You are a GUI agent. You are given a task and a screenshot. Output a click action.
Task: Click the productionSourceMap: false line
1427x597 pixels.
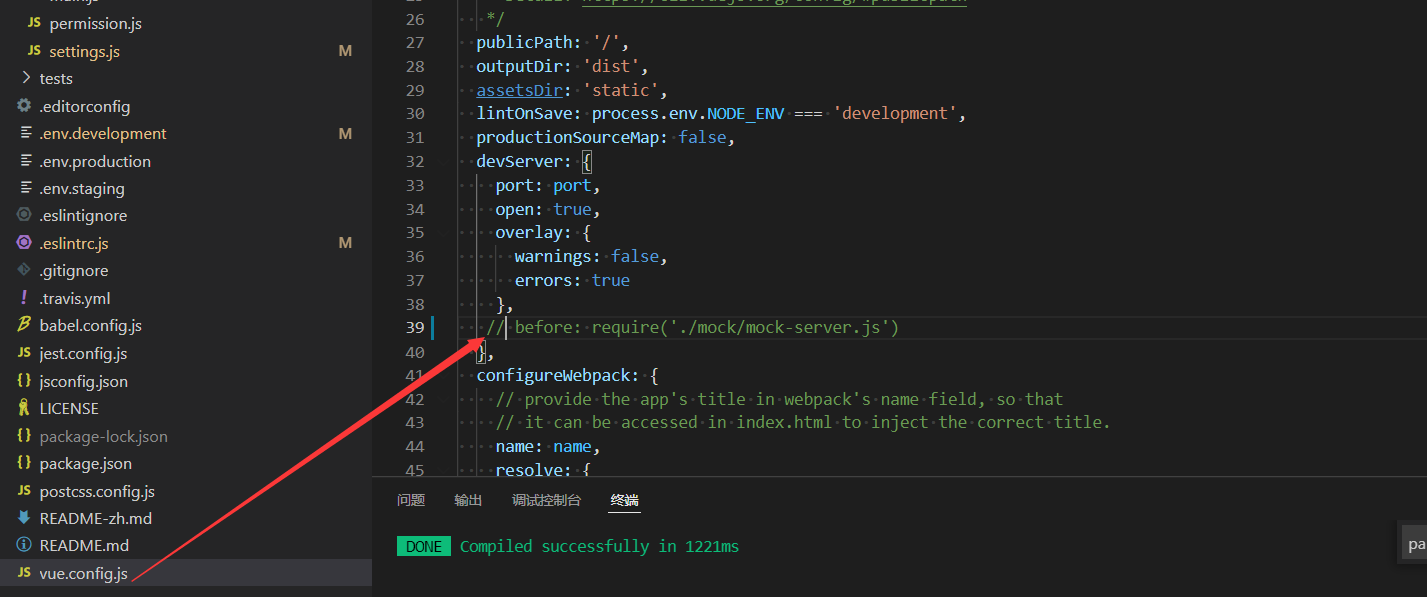point(606,137)
